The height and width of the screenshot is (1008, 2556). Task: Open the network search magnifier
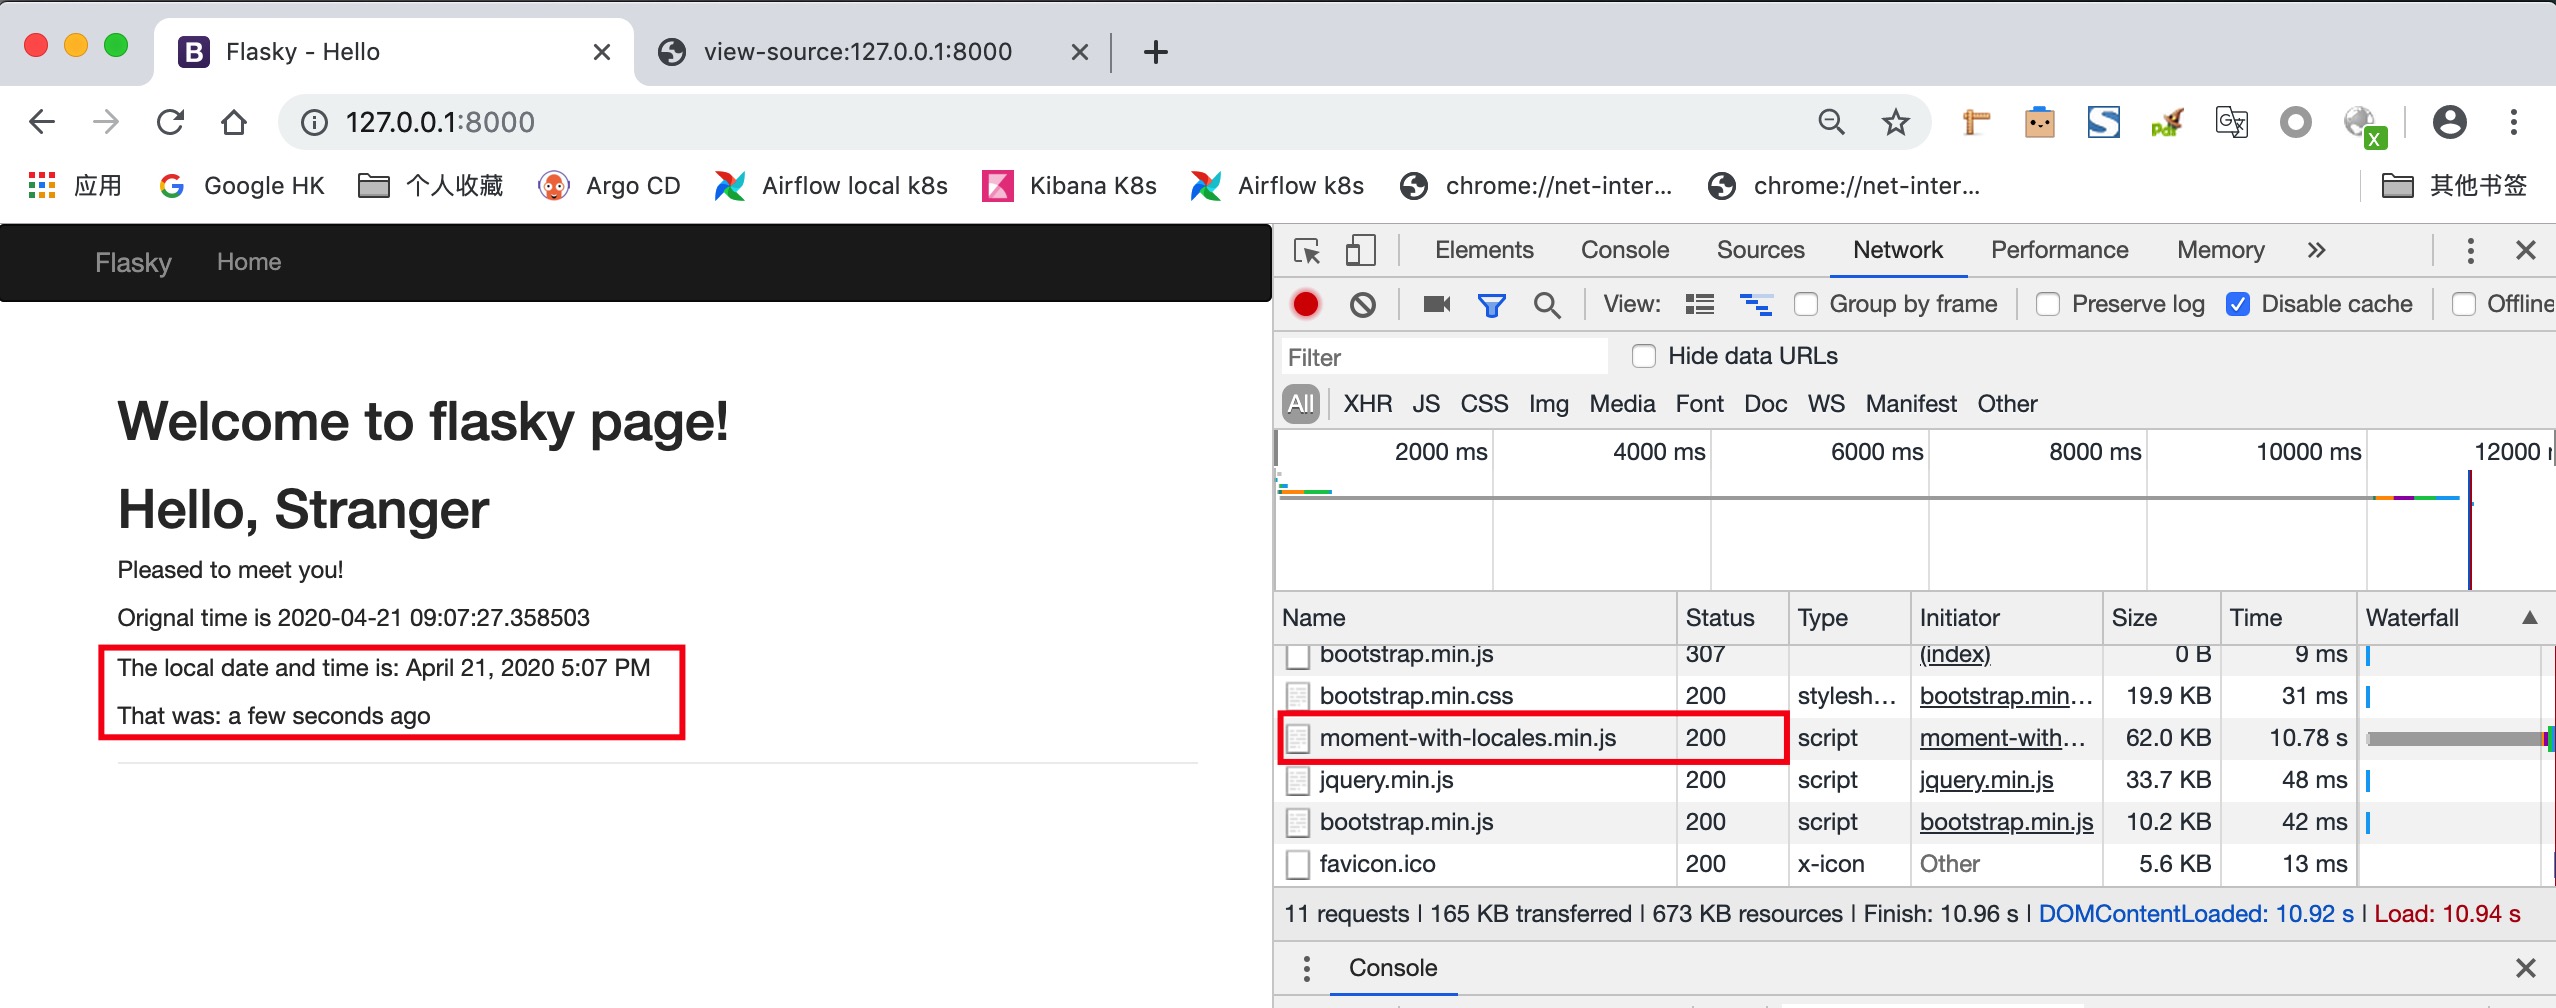[x=1546, y=304]
